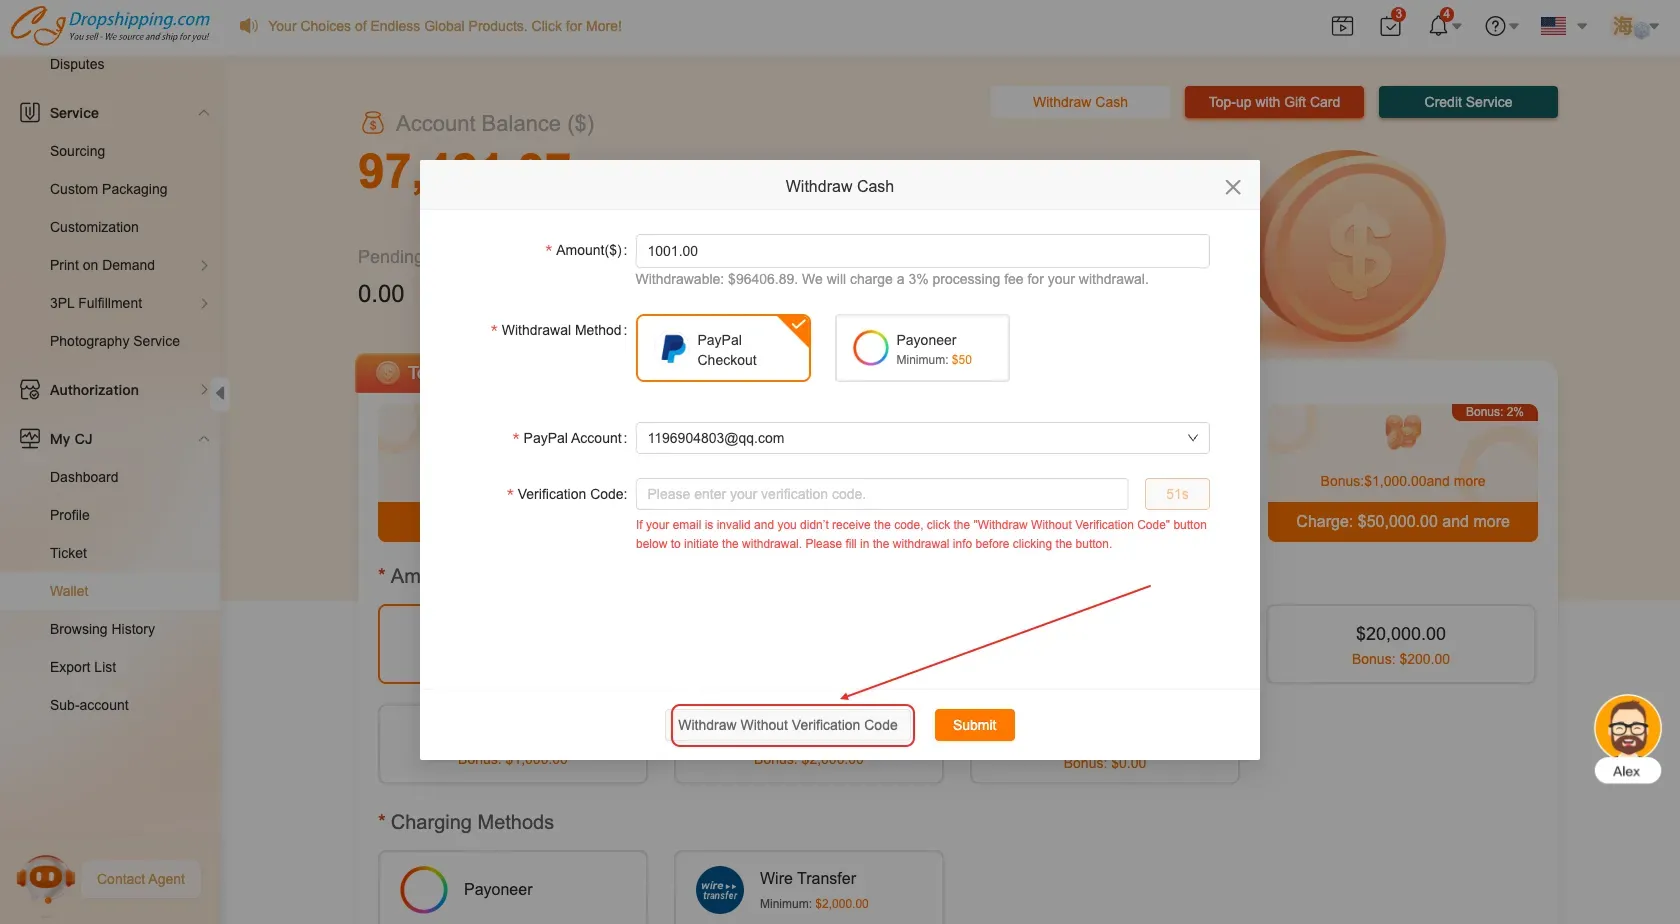The height and width of the screenshot is (924, 1680).
Task: Click the speaker announcement icon
Action: pos(248,26)
